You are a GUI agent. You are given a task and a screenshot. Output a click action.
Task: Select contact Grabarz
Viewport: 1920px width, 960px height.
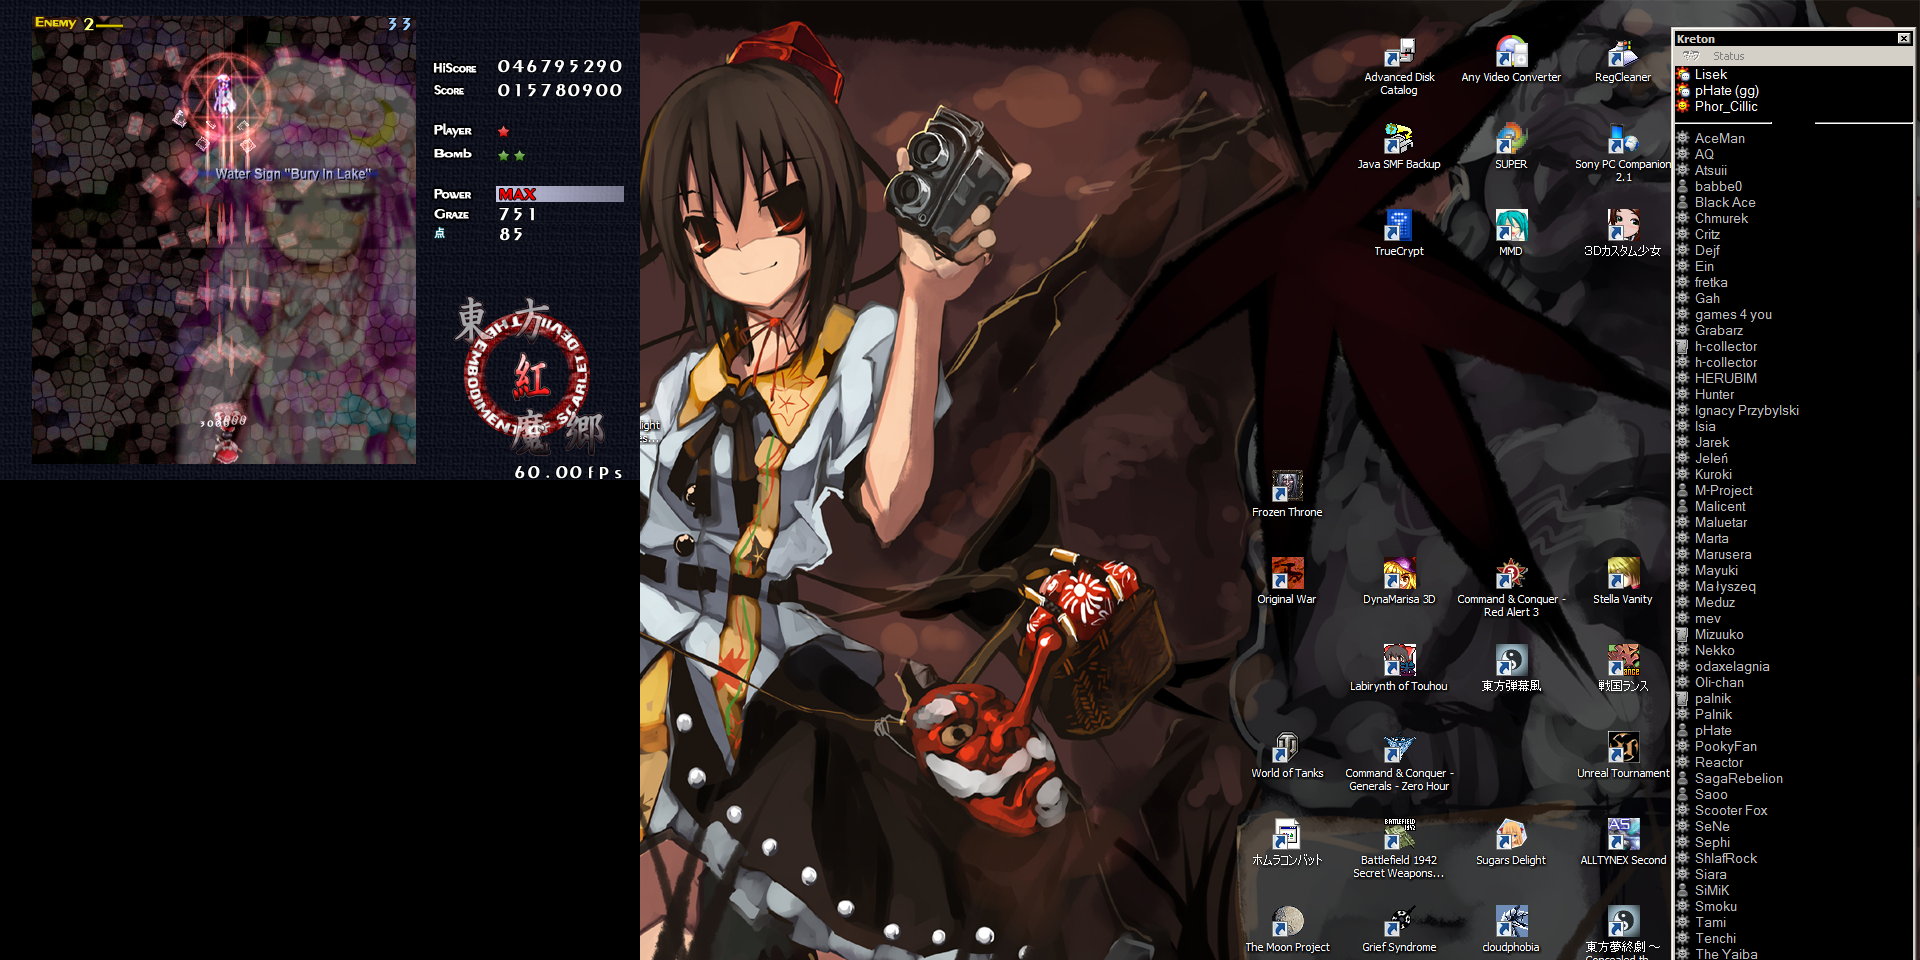(1718, 330)
